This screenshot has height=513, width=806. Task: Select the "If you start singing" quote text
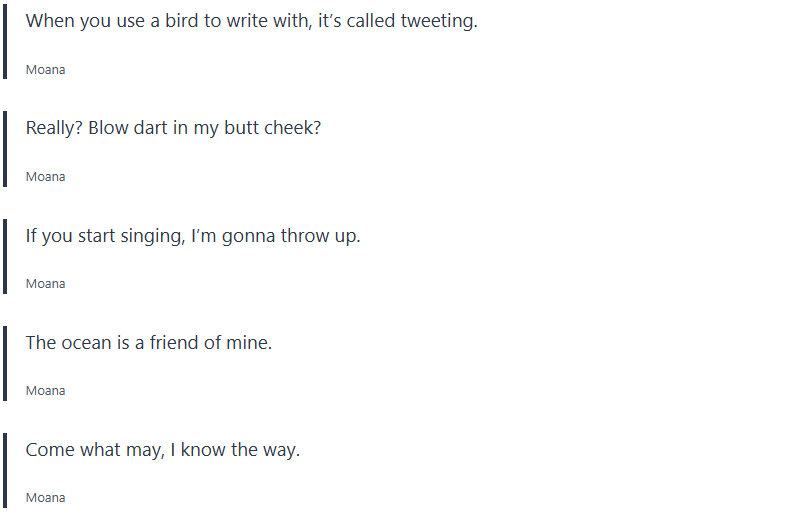coord(193,236)
